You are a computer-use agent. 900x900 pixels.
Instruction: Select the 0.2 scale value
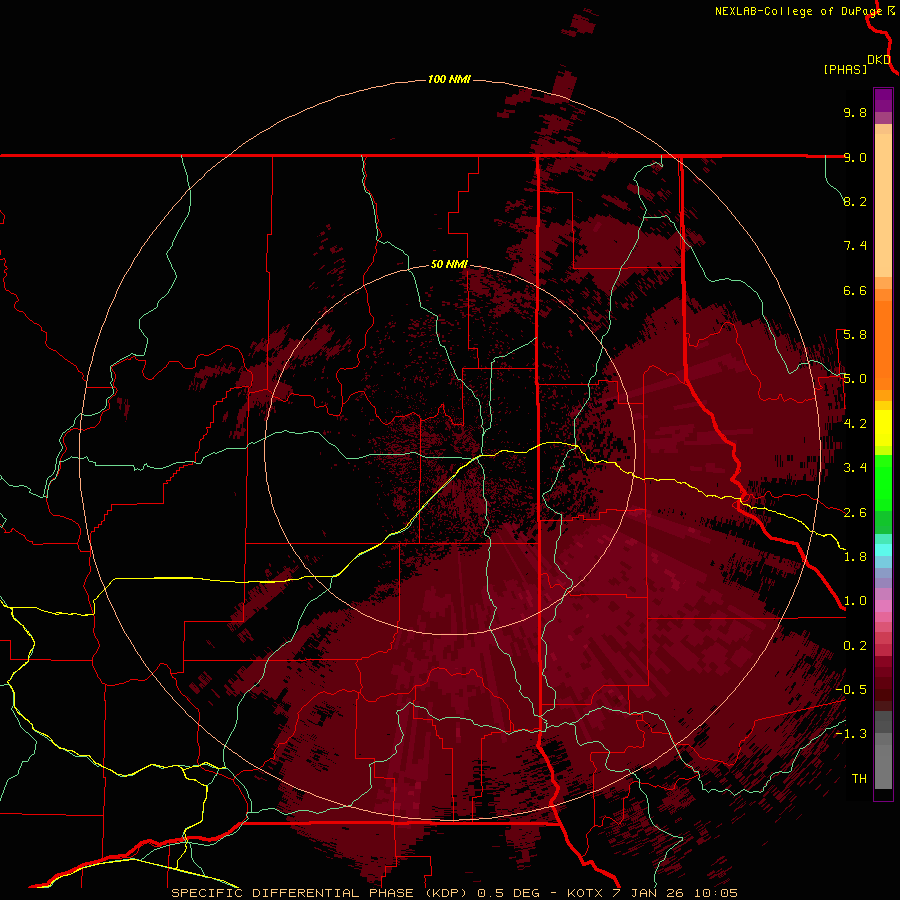click(855, 646)
